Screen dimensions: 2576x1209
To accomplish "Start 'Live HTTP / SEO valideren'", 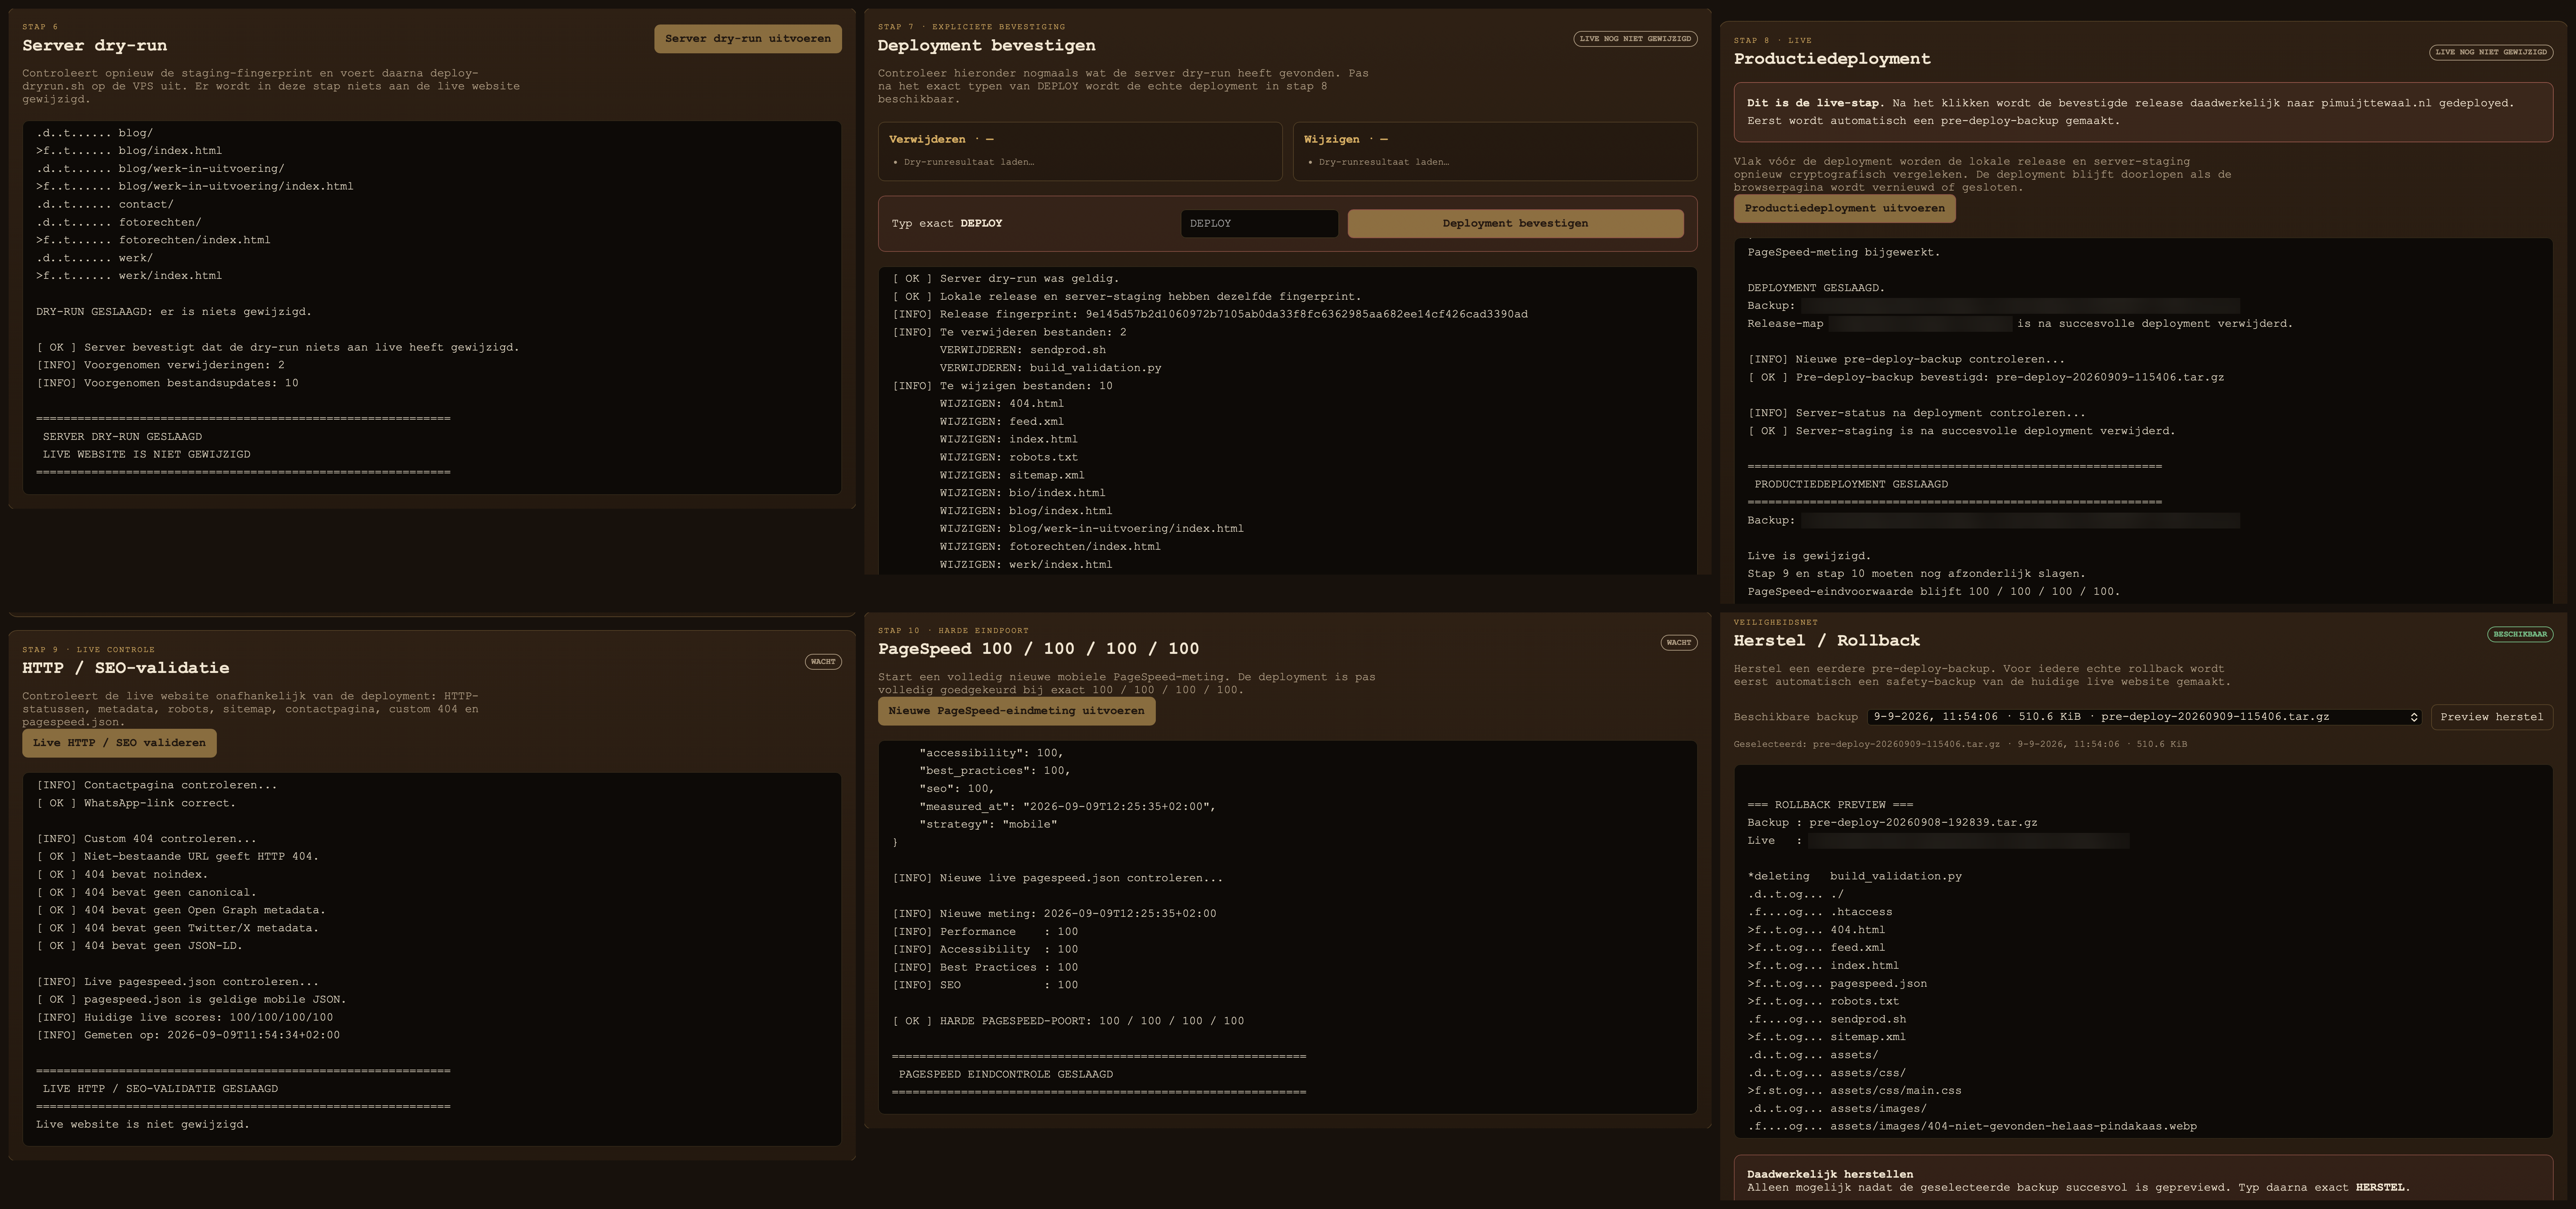I will coord(119,743).
